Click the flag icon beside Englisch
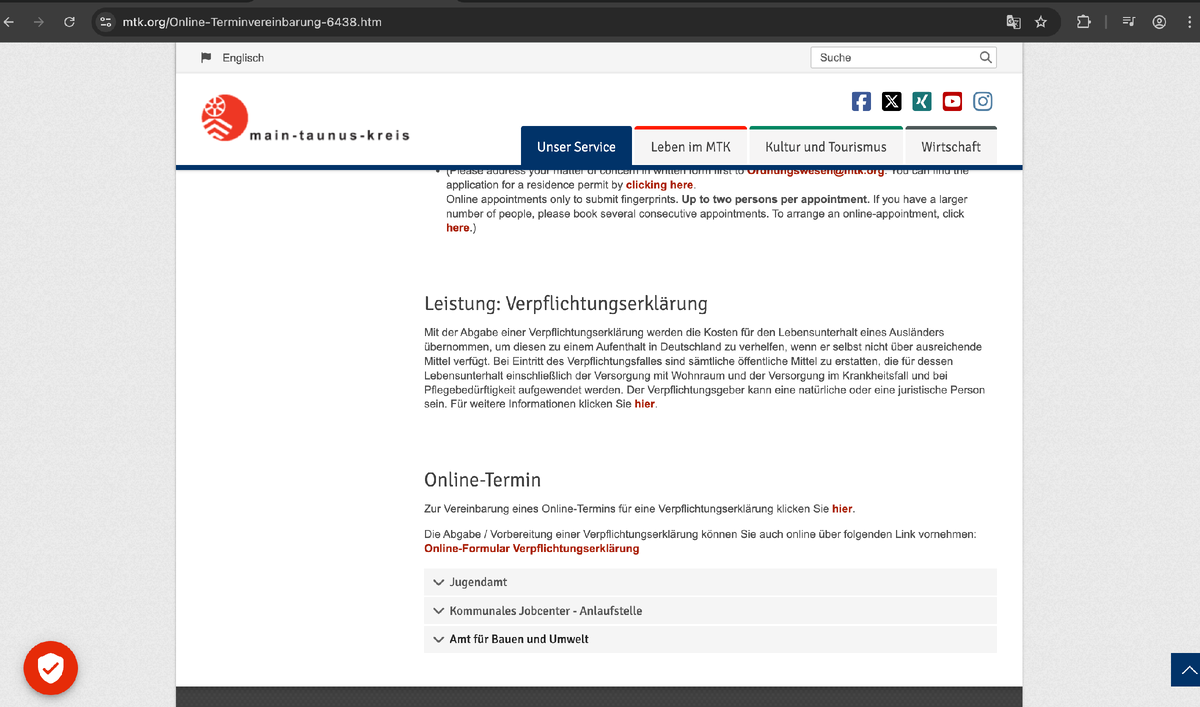 [x=206, y=58]
